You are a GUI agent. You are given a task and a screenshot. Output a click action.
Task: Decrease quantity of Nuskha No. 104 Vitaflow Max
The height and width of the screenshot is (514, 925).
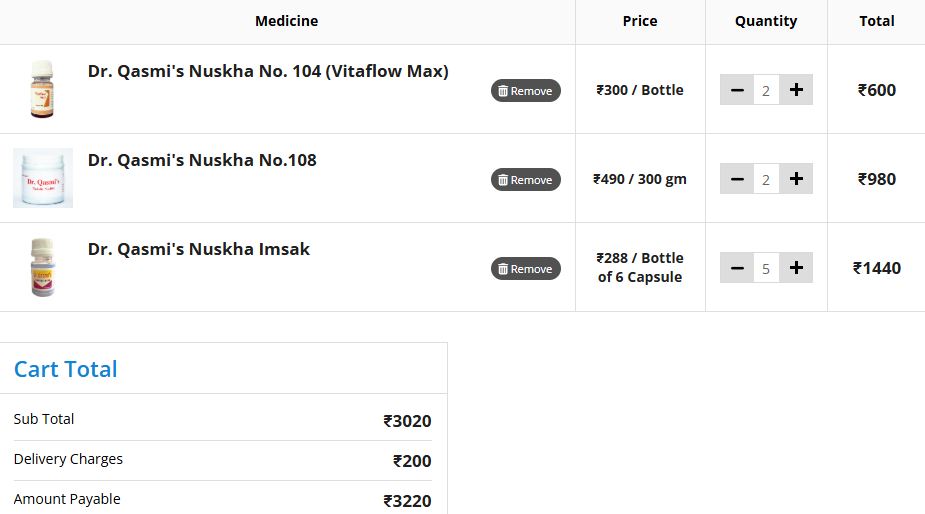tap(737, 90)
